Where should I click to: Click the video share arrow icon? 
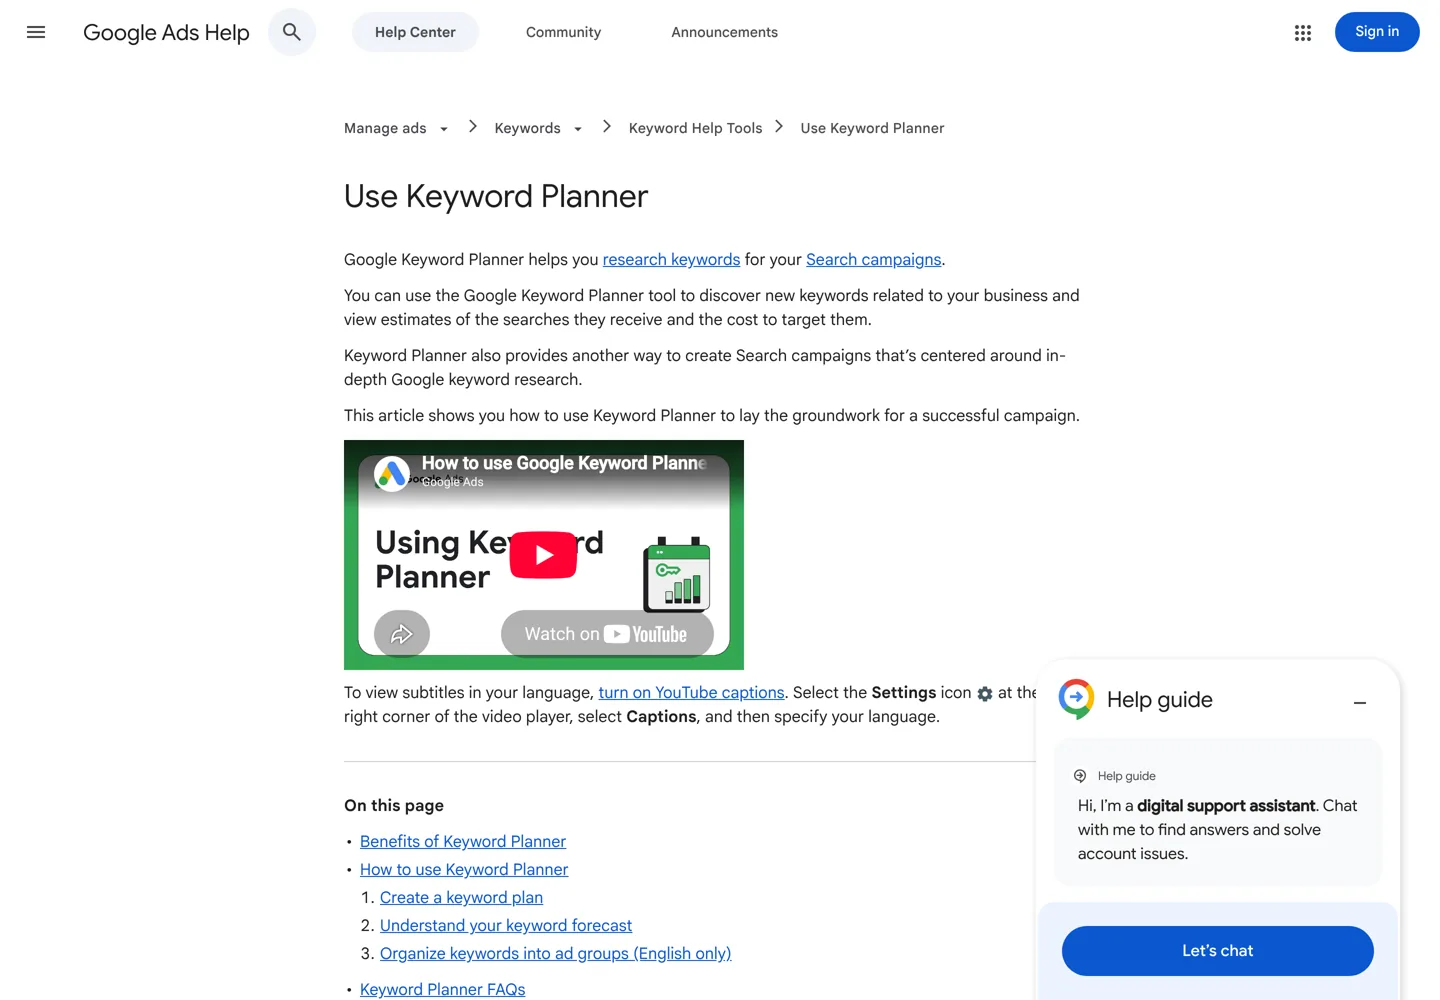(402, 634)
